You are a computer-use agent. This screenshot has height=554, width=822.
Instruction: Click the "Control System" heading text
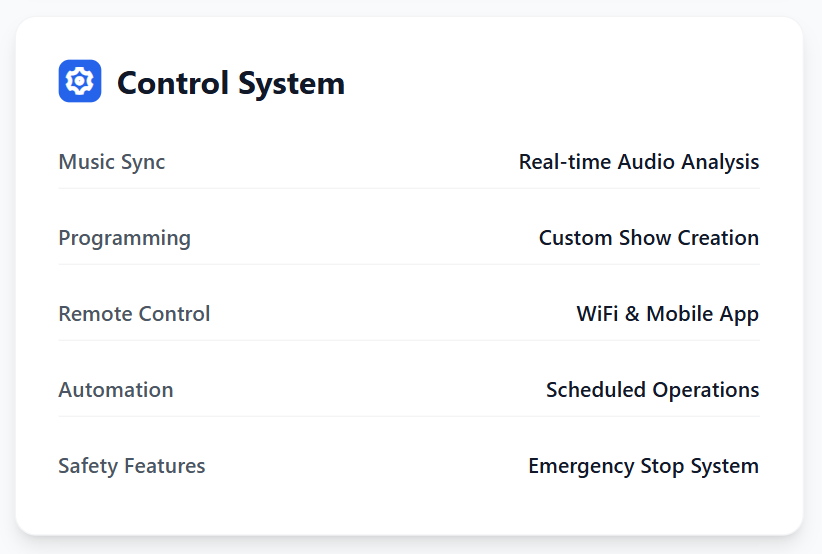point(231,83)
